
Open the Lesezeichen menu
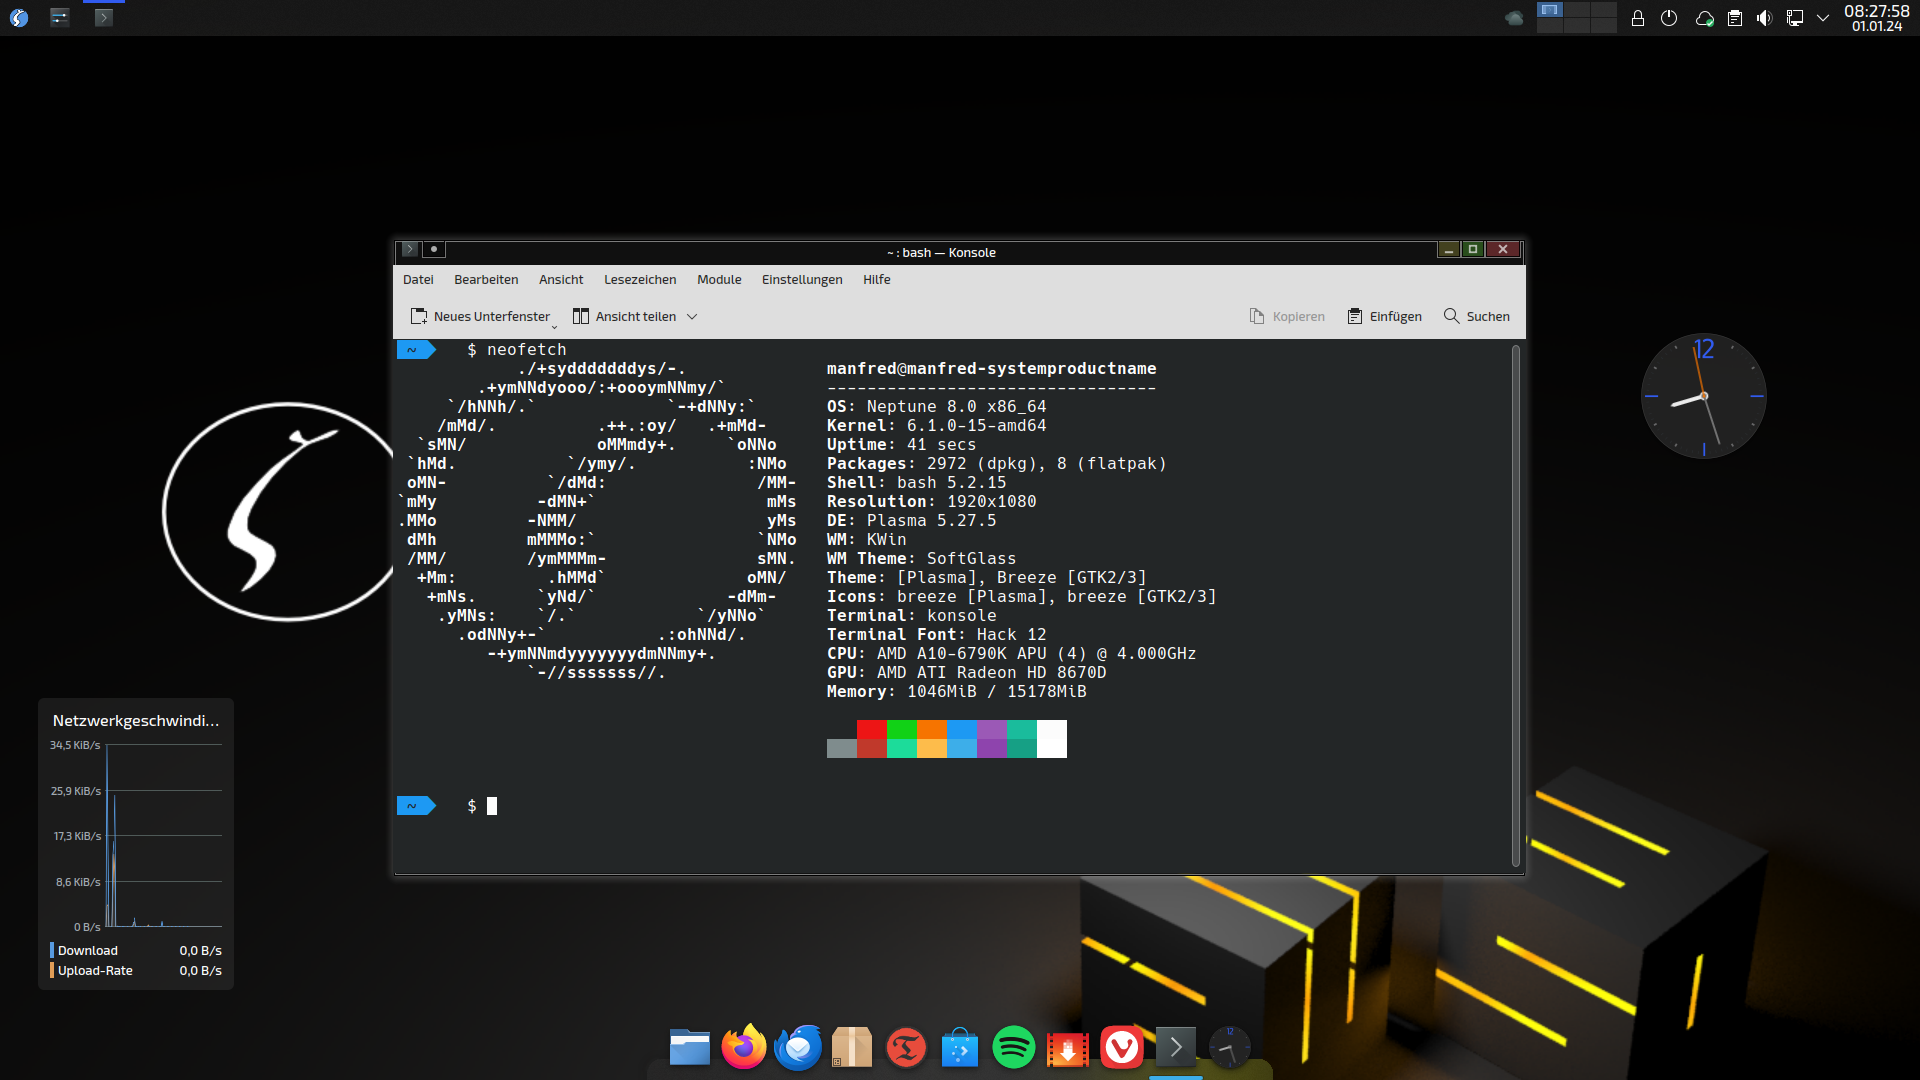pyautogui.click(x=639, y=280)
